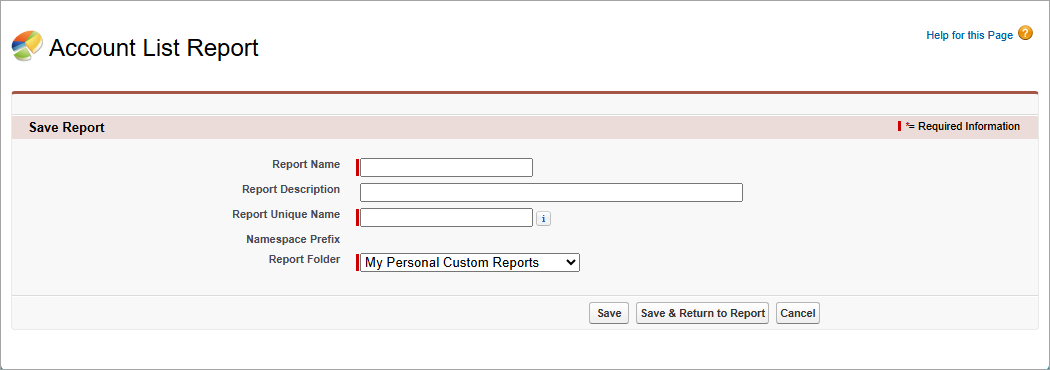The width and height of the screenshot is (1050, 370).
Task: Click the Report Description label
Action: coord(291,189)
